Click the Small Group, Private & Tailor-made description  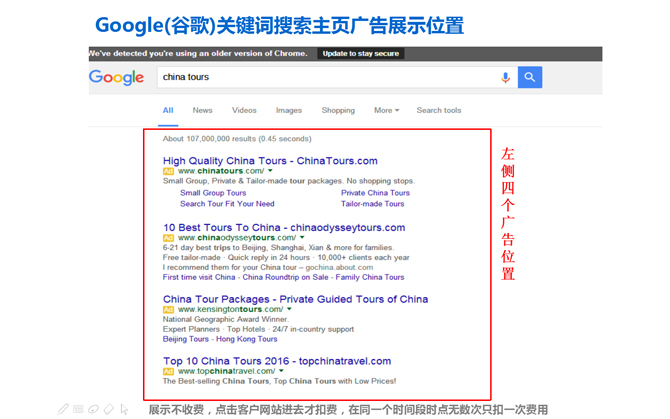289,181
